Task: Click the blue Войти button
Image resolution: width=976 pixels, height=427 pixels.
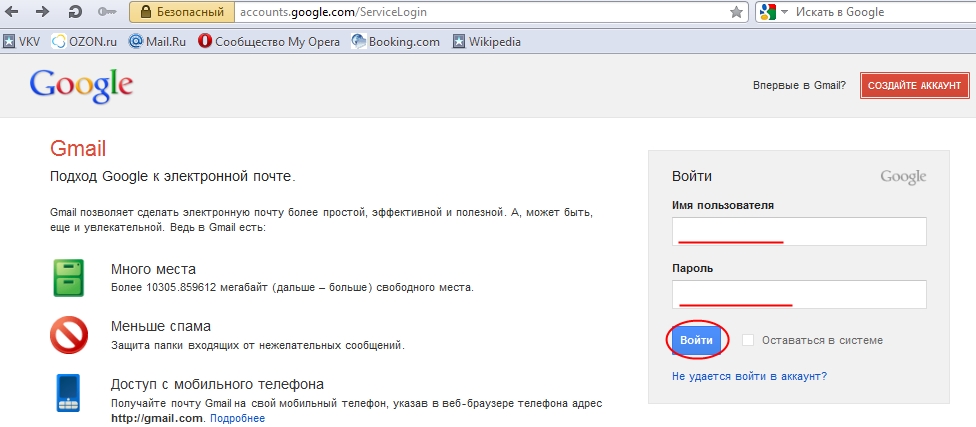Action: coord(697,340)
